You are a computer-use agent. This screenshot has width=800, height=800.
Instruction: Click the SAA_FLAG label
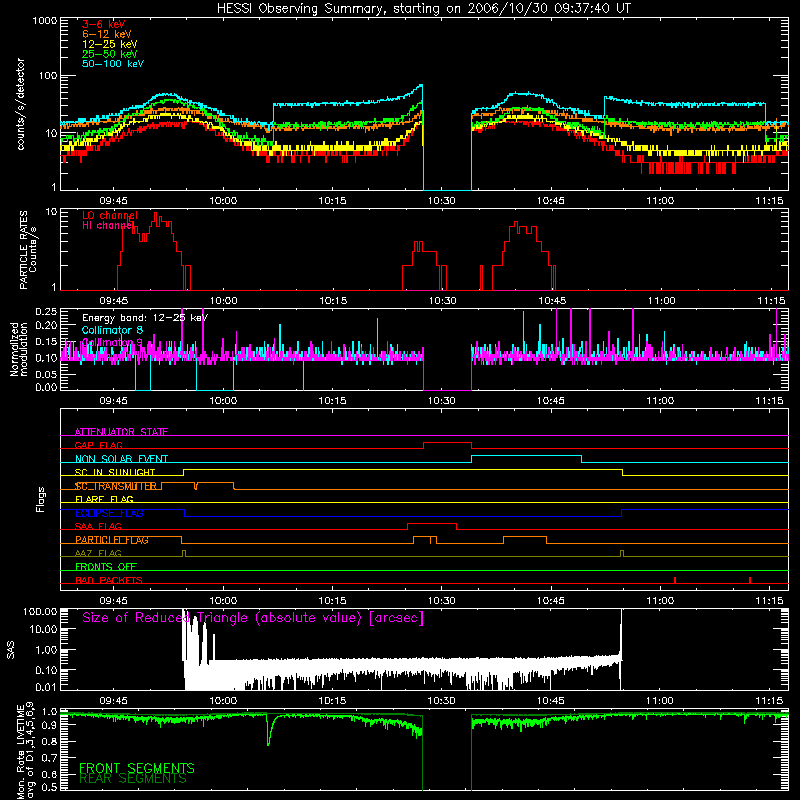(x=98, y=527)
